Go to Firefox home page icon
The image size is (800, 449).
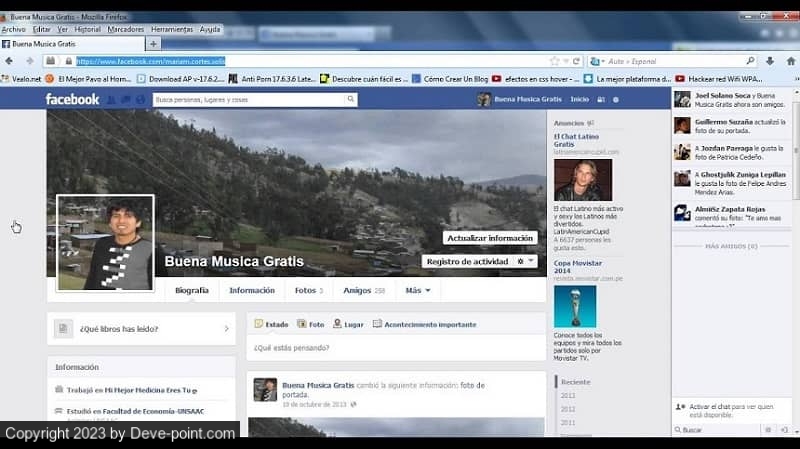tap(791, 61)
